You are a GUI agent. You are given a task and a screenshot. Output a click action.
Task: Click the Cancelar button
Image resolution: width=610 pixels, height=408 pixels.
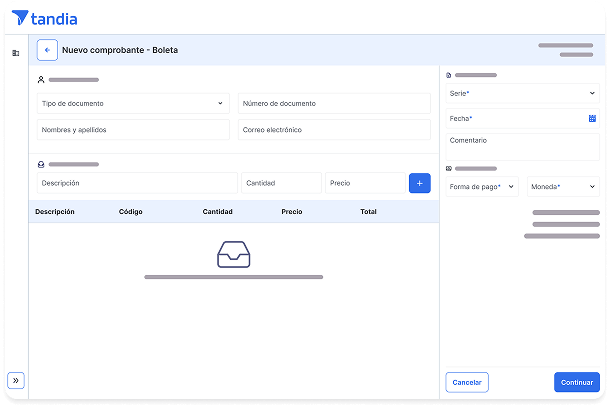point(466,382)
